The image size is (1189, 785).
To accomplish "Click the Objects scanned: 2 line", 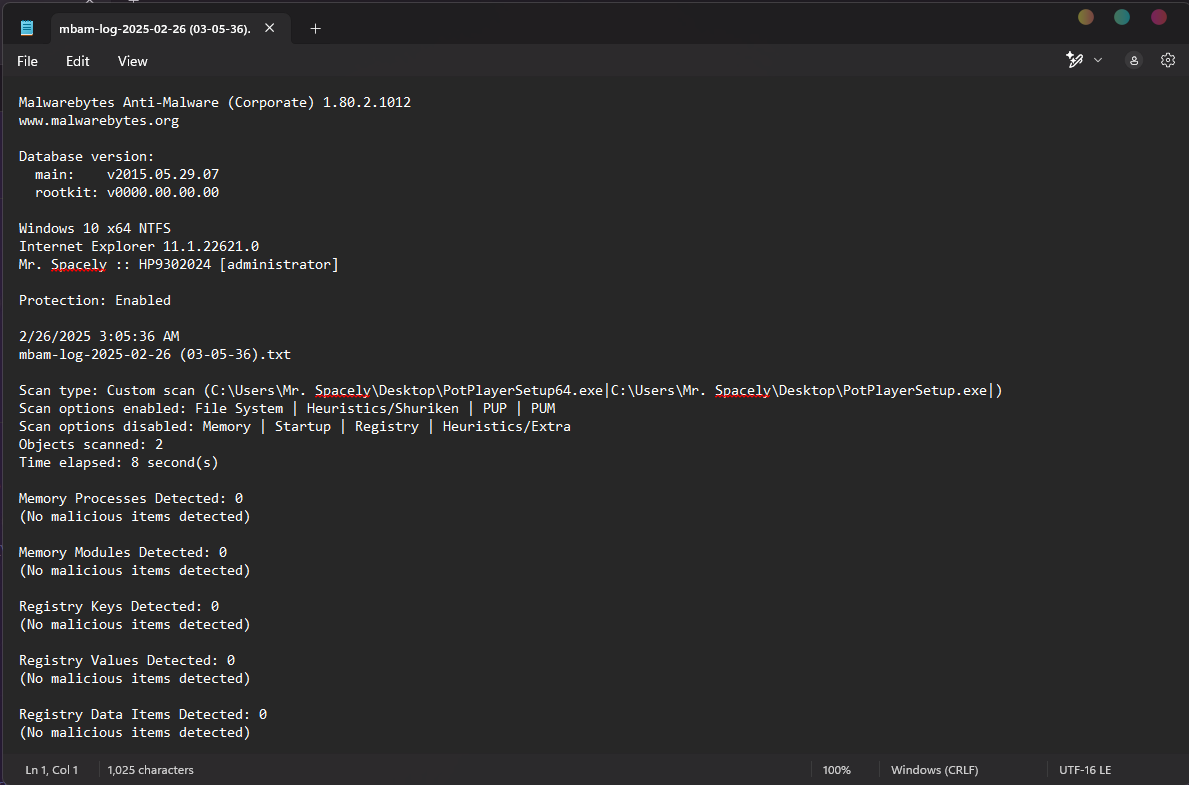I will tap(91, 444).
